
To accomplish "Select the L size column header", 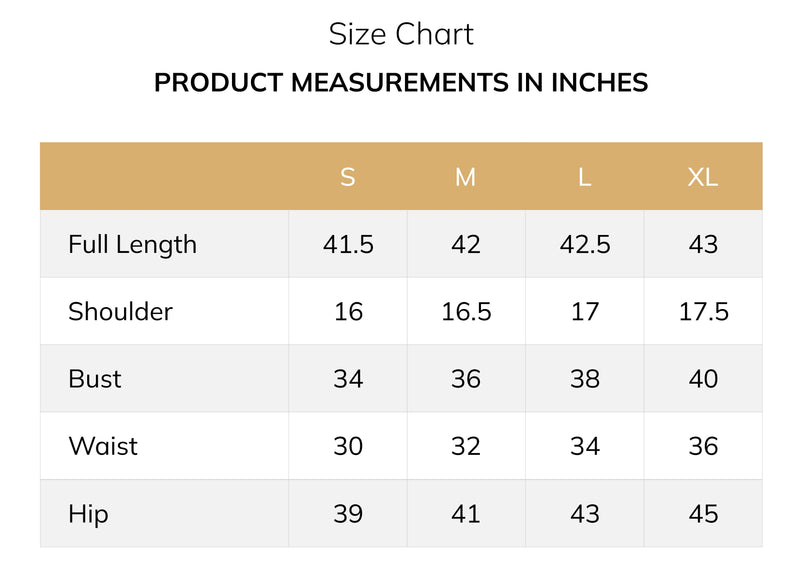I will 585,177.
